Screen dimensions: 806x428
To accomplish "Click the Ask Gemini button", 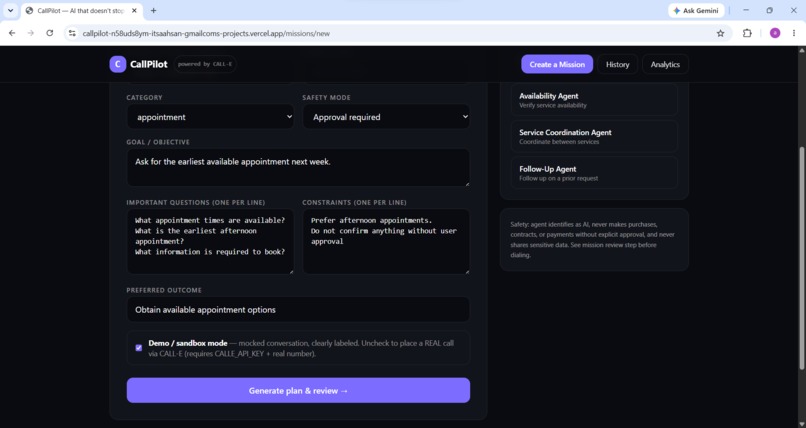I will [696, 10].
